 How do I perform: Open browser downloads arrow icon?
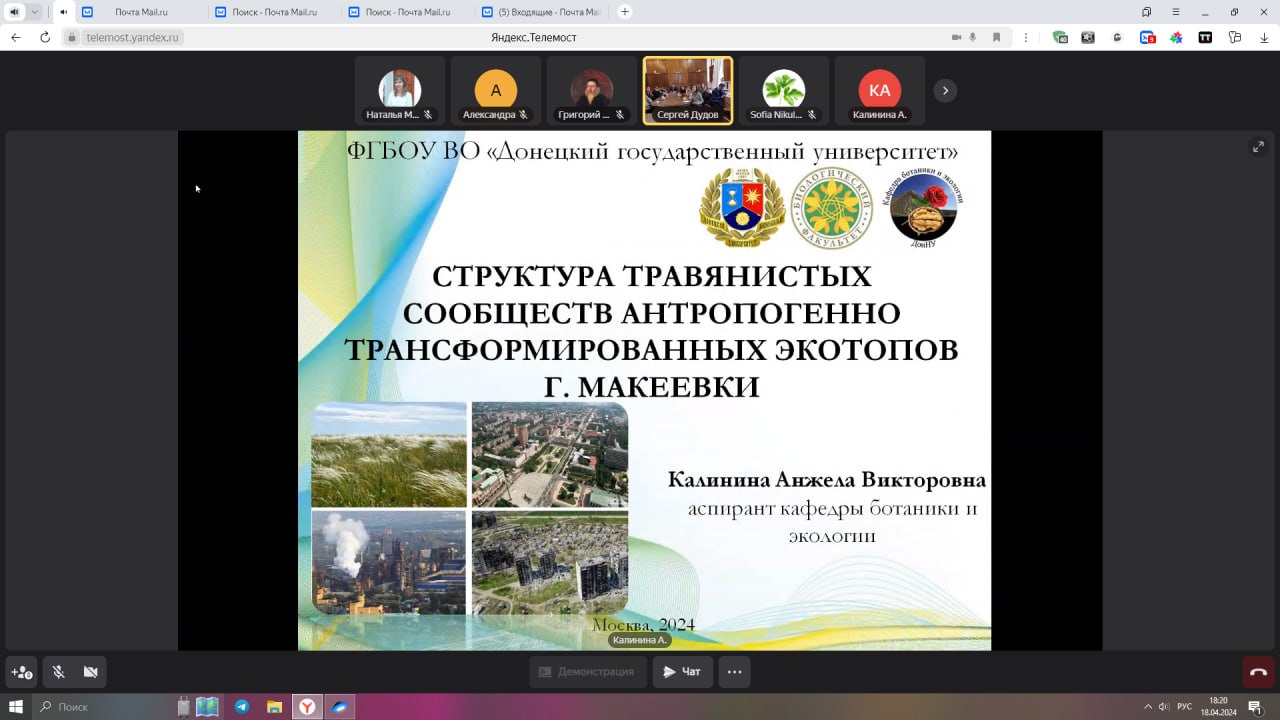point(1263,37)
